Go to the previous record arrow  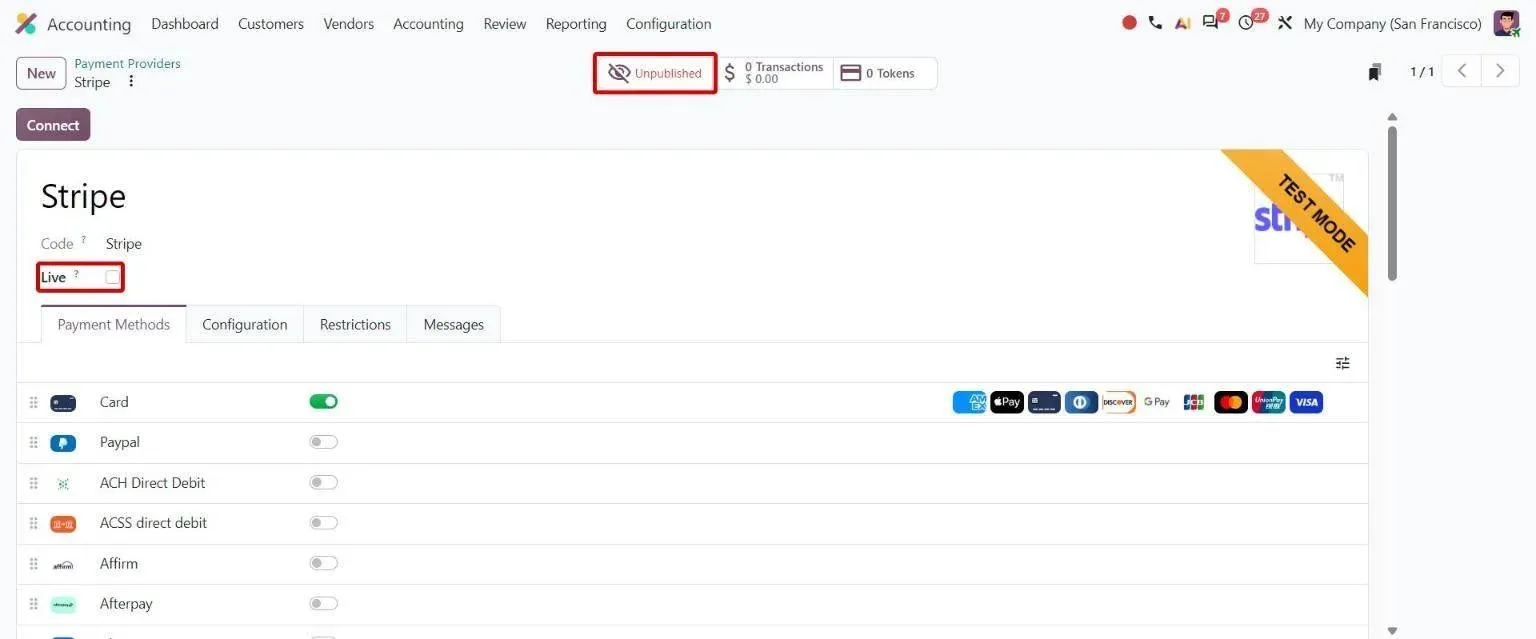coord(1461,71)
